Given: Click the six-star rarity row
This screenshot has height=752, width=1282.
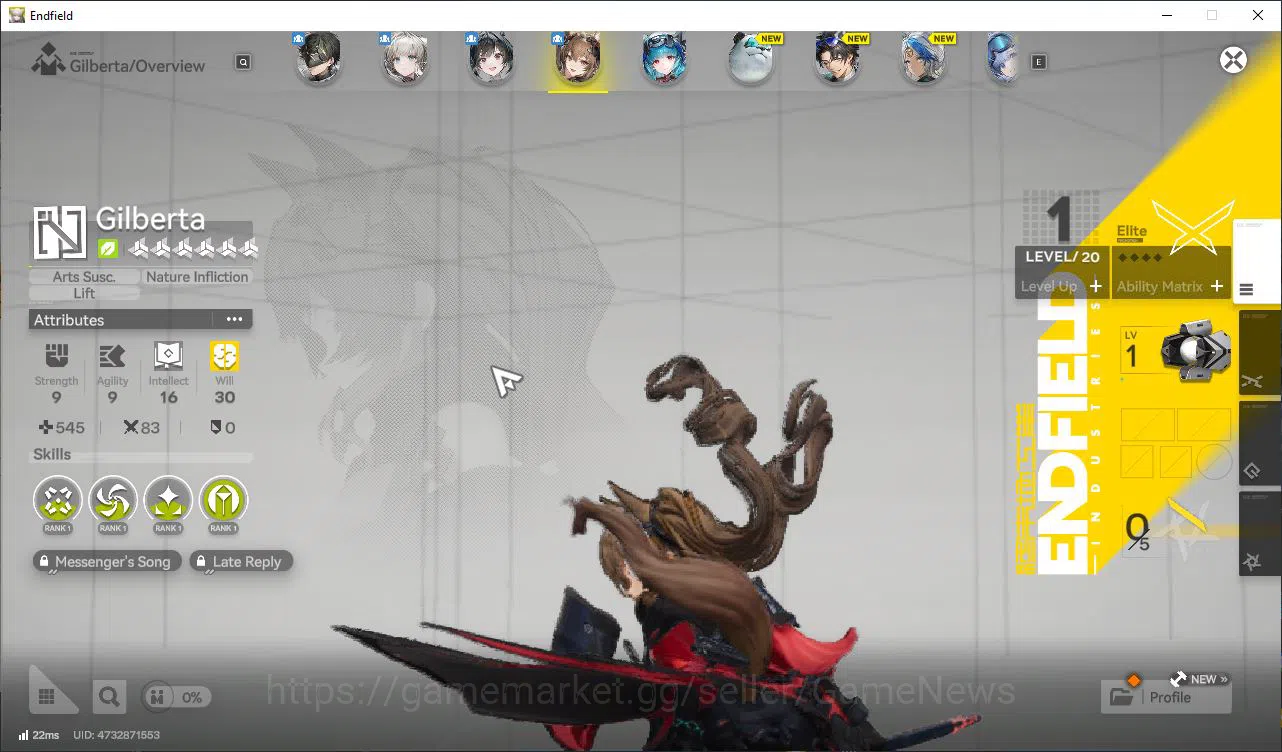Looking at the screenshot, I should 193,248.
